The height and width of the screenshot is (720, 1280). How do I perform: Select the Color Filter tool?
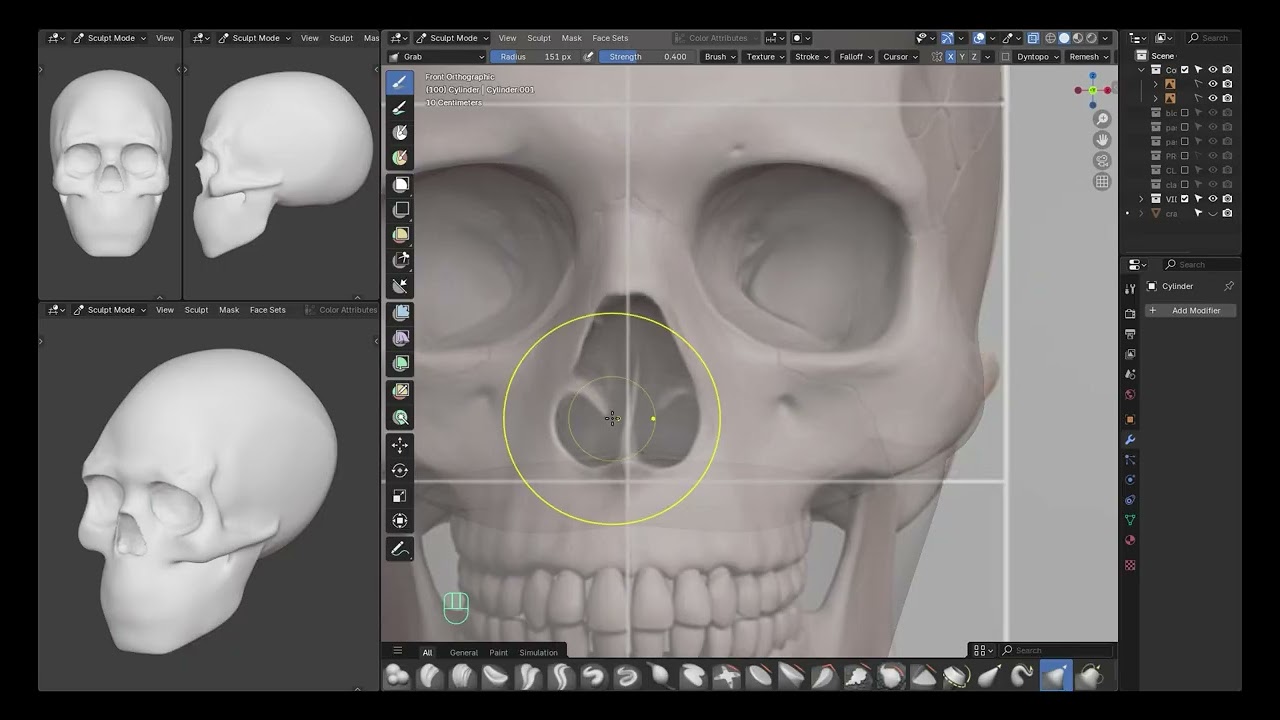(x=400, y=363)
